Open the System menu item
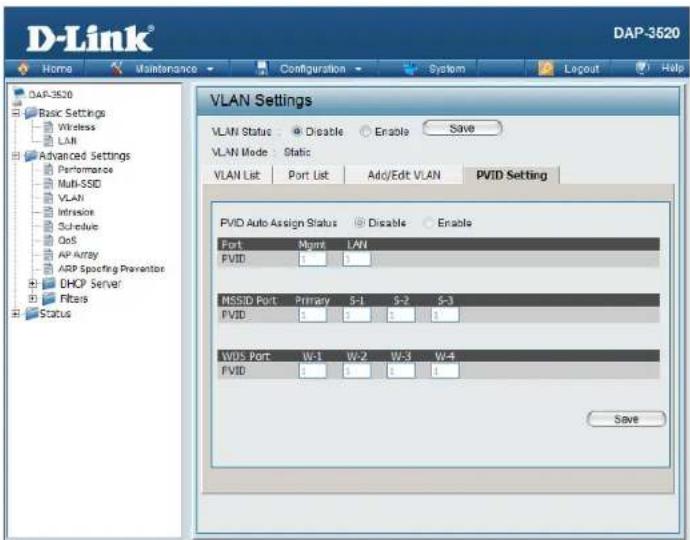The height and width of the screenshot is (540, 690). click(447, 69)
